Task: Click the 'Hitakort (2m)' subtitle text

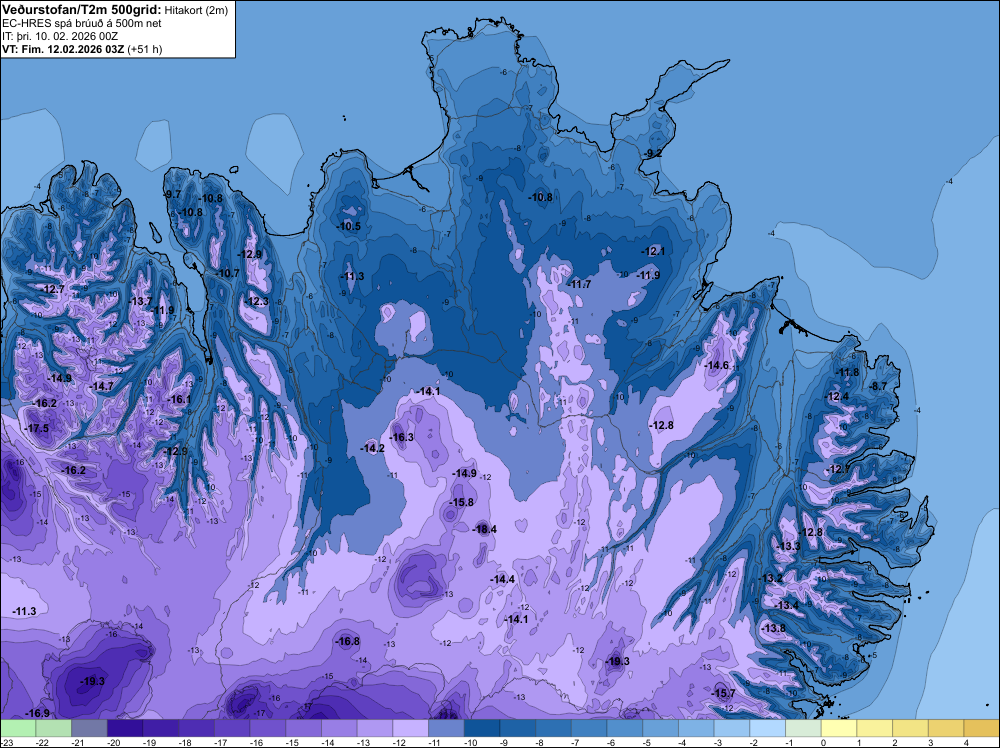Action: tap(196, 10)
